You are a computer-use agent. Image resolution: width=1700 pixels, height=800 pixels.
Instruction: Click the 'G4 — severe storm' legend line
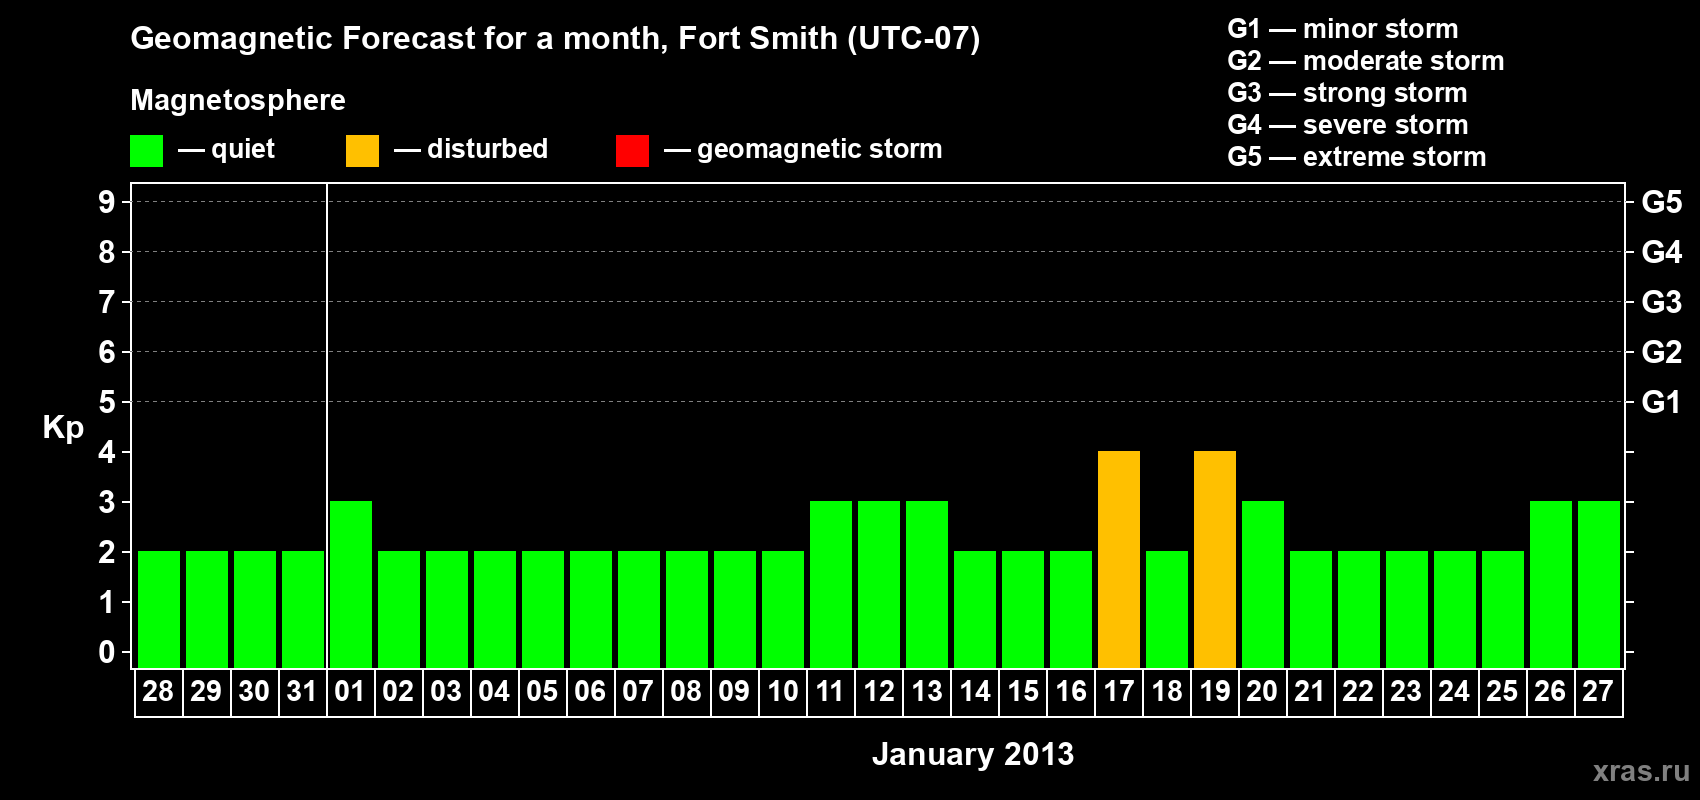click(1348, 125)
